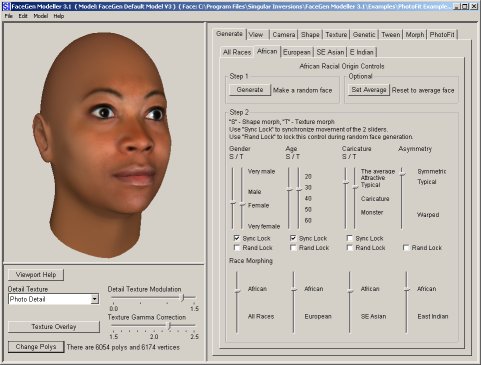Select the SE Asian sub-tab

pyautogui.click(x=330, y=52)
